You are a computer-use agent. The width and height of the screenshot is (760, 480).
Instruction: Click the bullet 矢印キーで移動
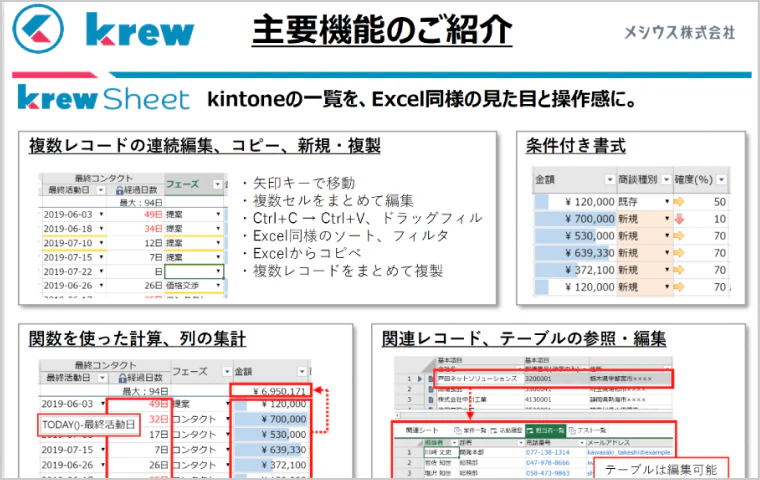(304, 183)
